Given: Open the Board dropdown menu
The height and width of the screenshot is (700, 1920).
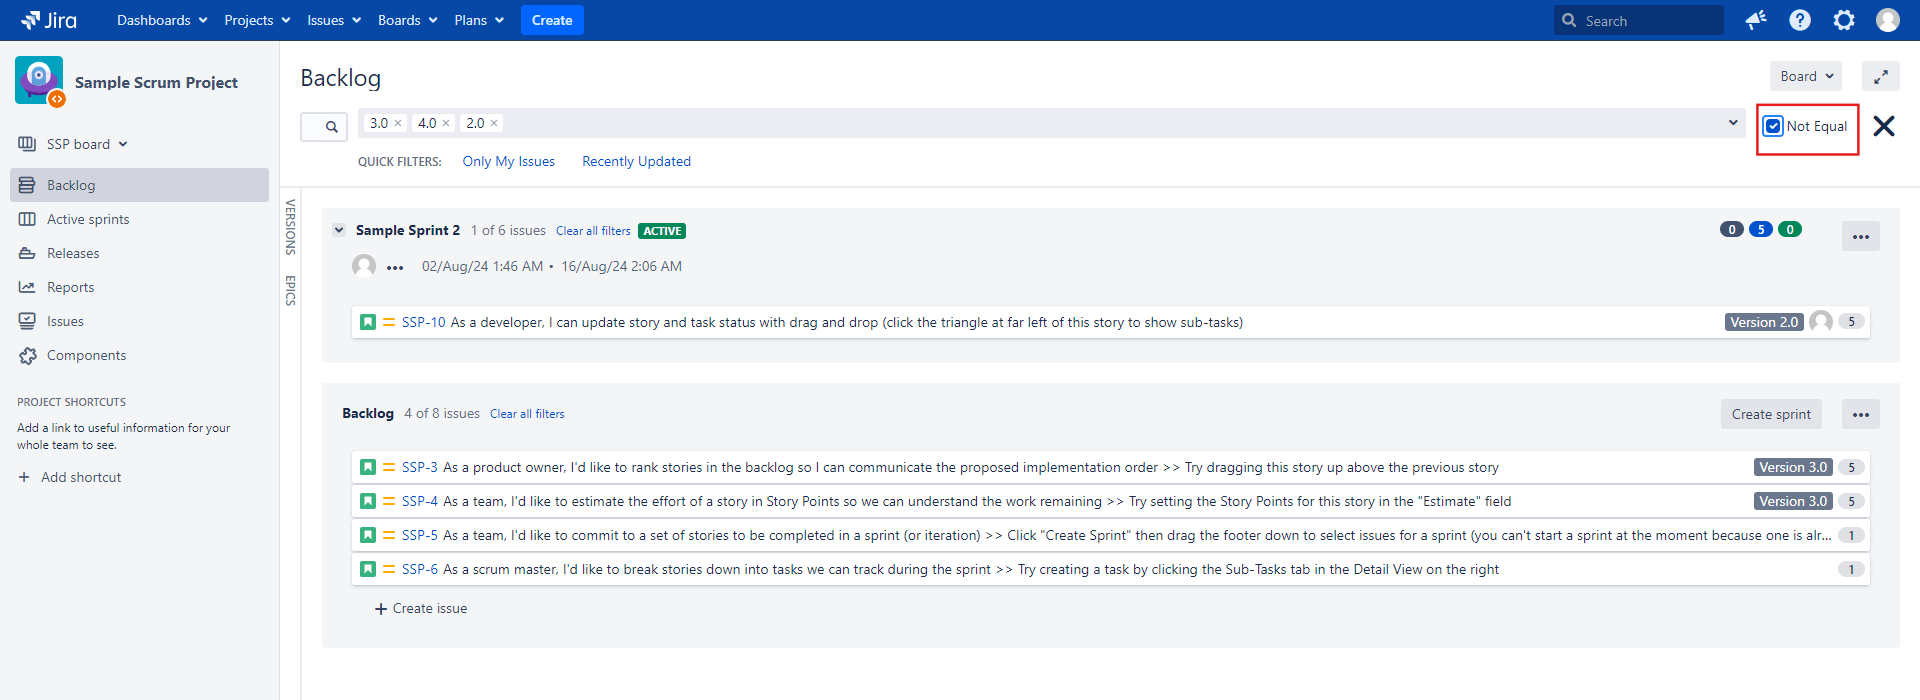Looking at the screenshot, I should (x=1806, y=76).
